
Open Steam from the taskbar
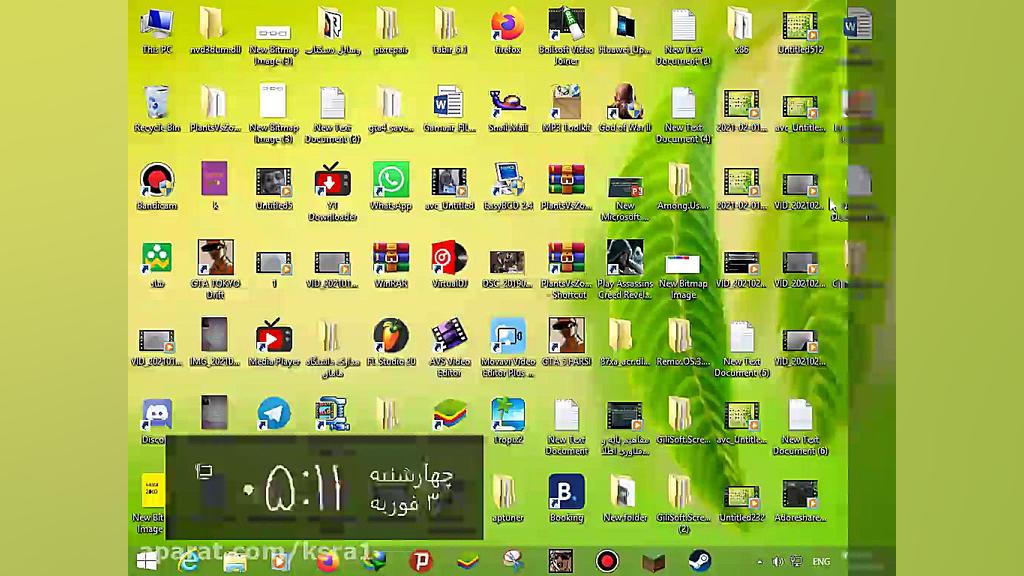(699, 560)
